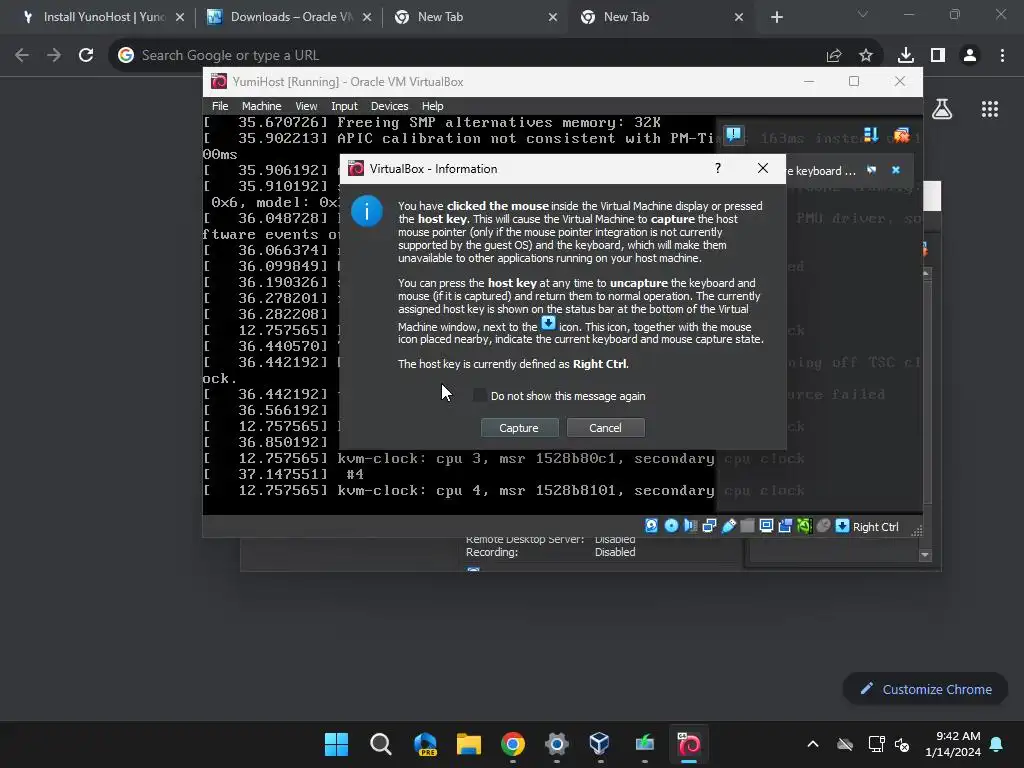Image resolution: width=1024 pixels, height=768 pixels.
Task: Click audio indicator icon in VM status bar
Action: click(x=690, y=526)
